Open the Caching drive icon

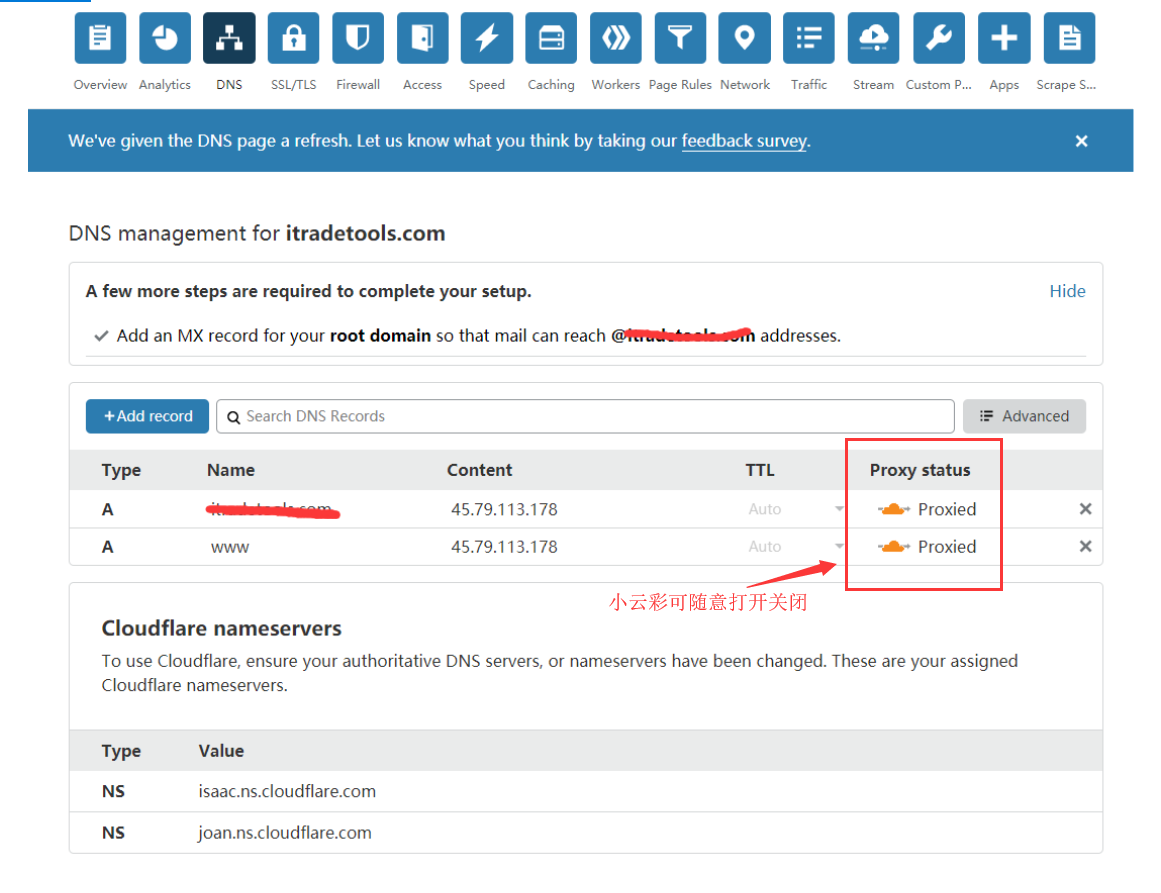point(551,38)
